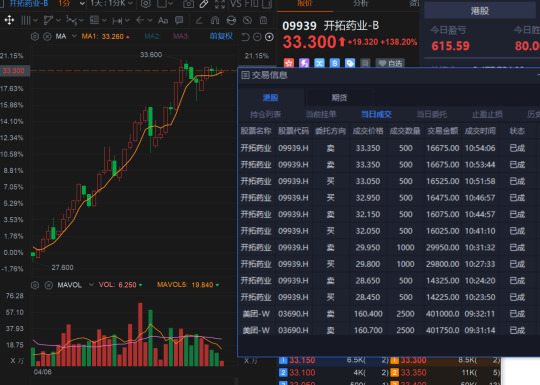Open the chart snapshot camera
This screenshot has width=540, height=385.
tap(188, 4)
